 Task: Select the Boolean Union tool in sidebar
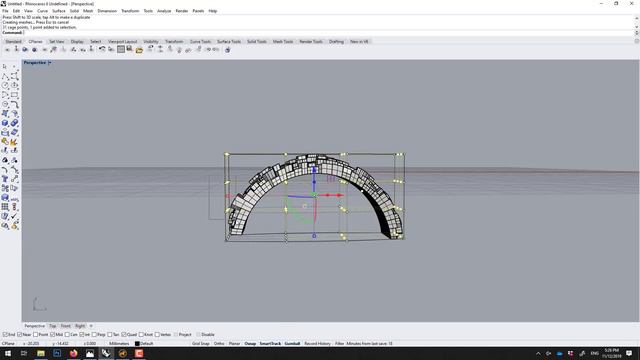coord(14,123)
